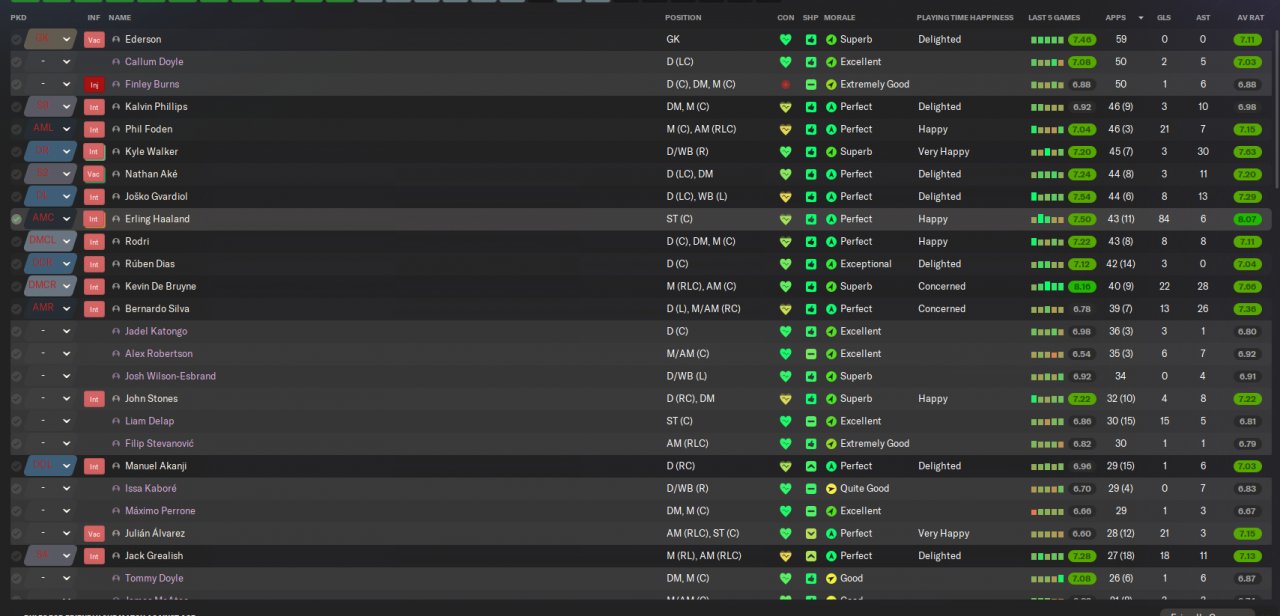Open the position dropdown for Julián Álvarez
This screenshot has height=616, width=1280.
[51, 534]
